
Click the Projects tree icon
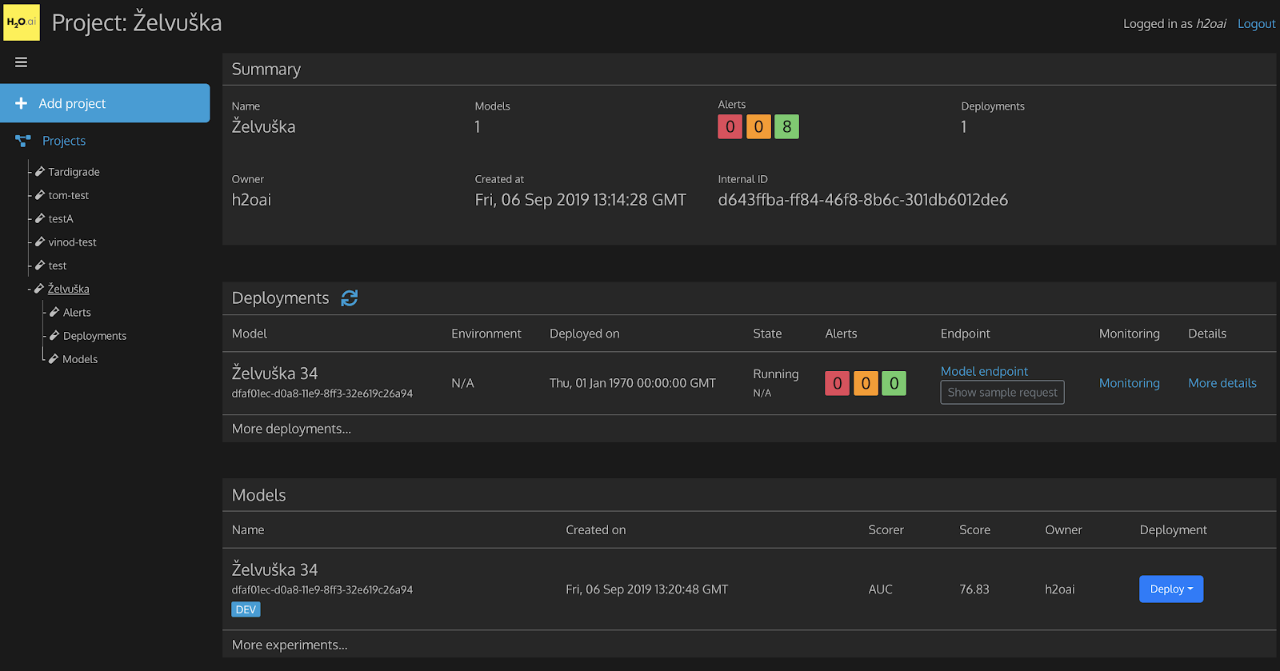pos(23,141)
